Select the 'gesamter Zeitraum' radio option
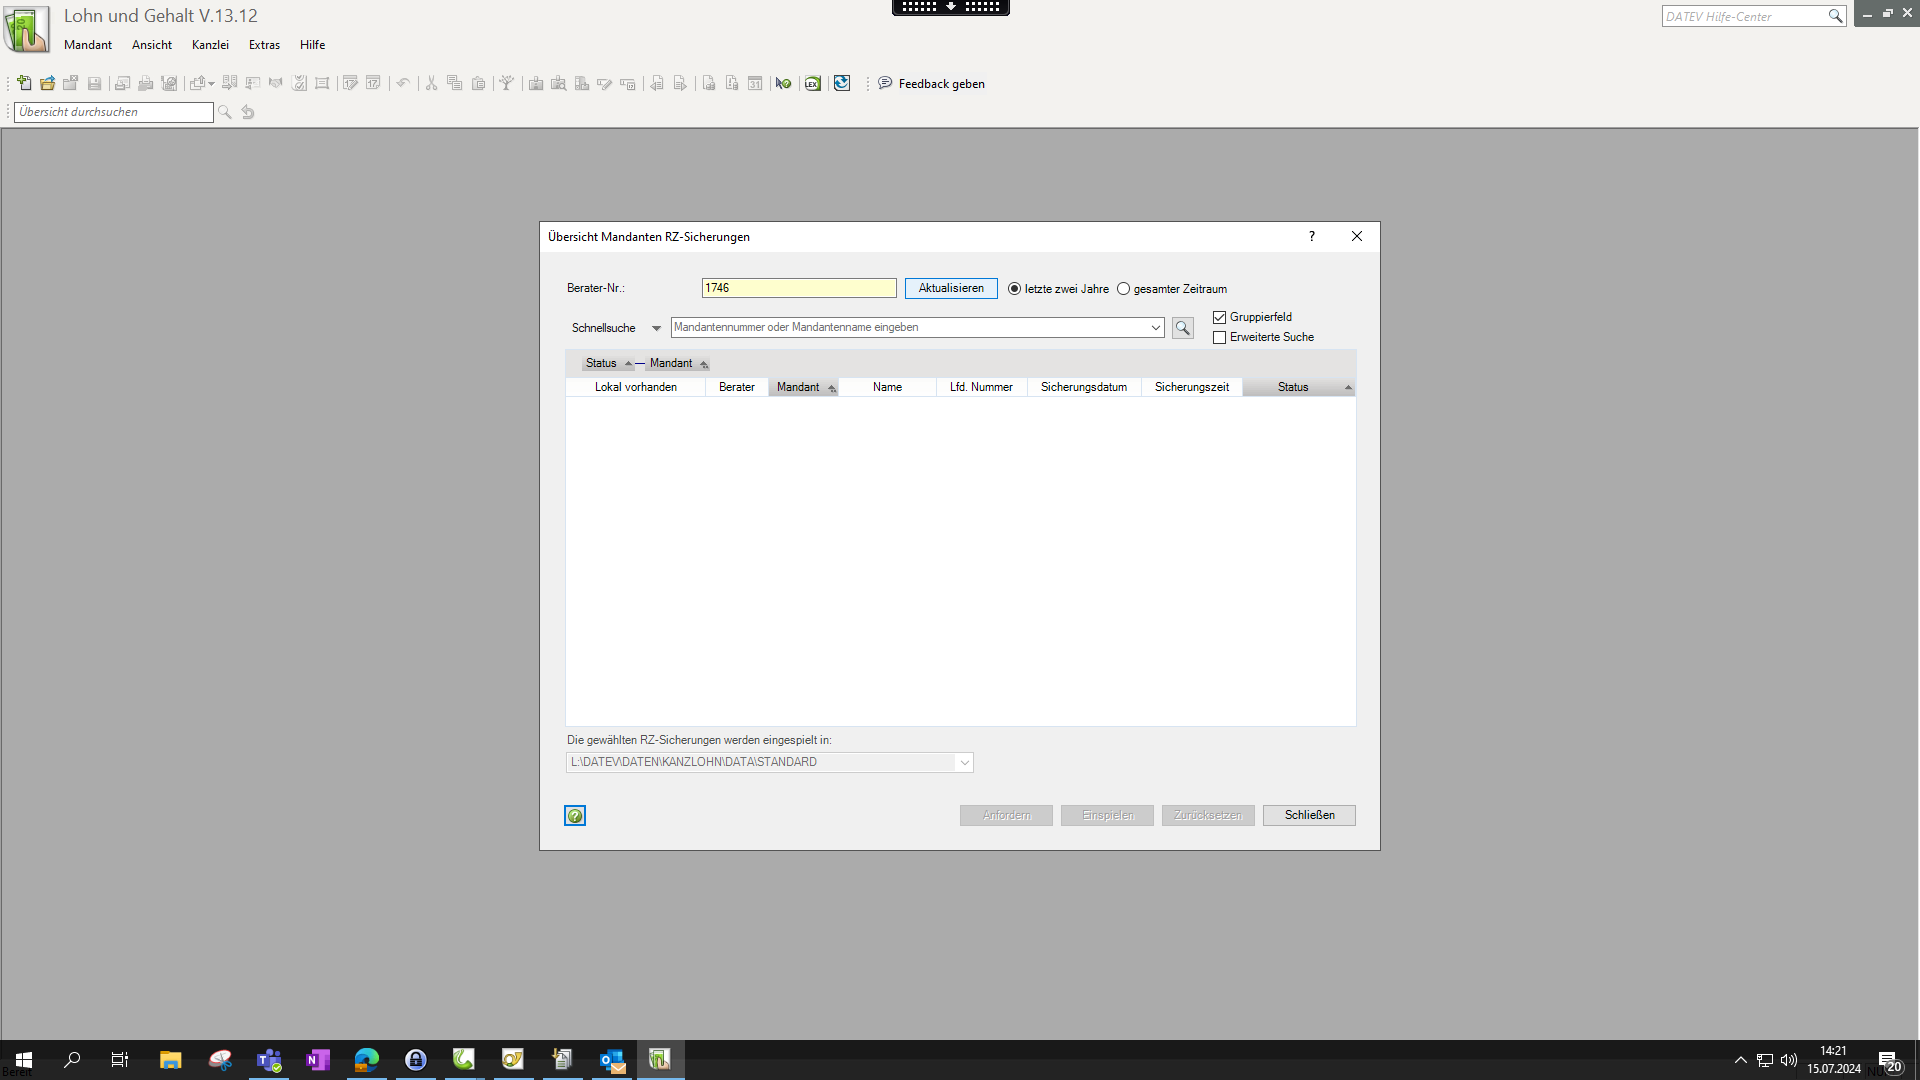1920x1080 pixels. pos(1124,289)
